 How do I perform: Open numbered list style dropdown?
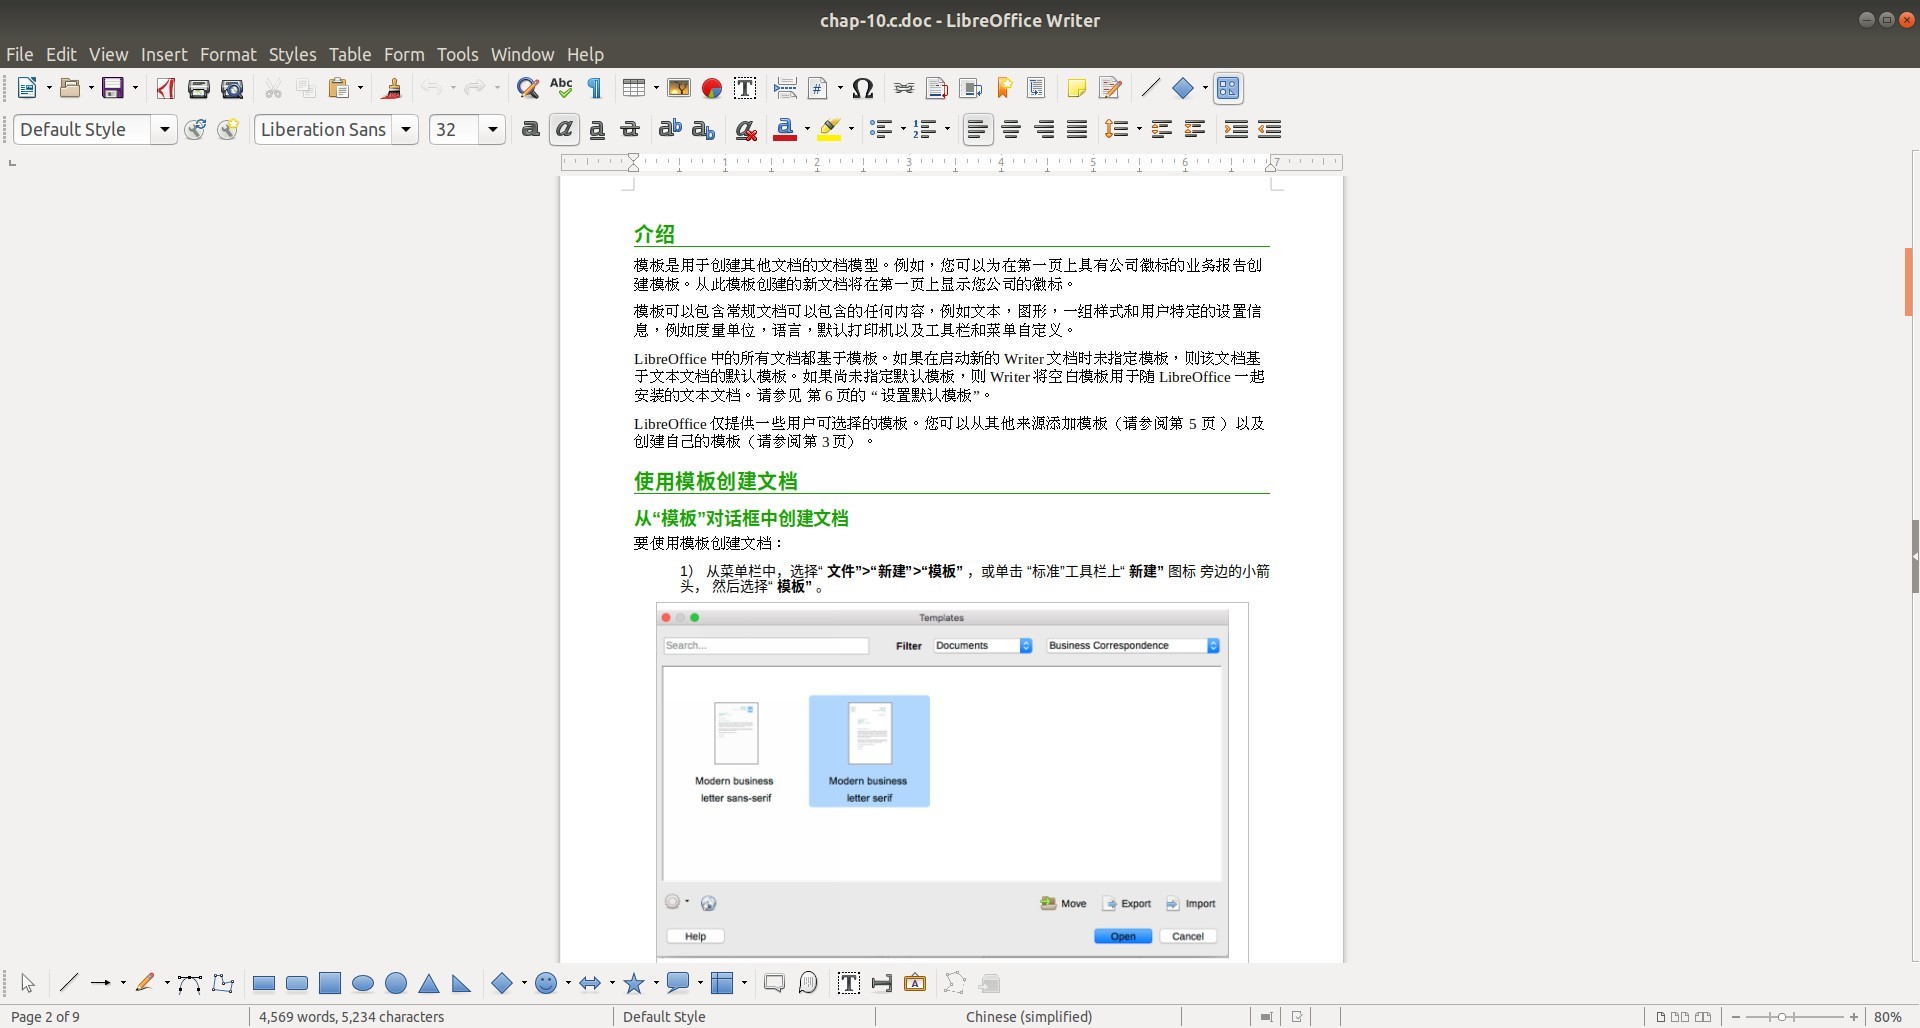click(x=947, y=130)
